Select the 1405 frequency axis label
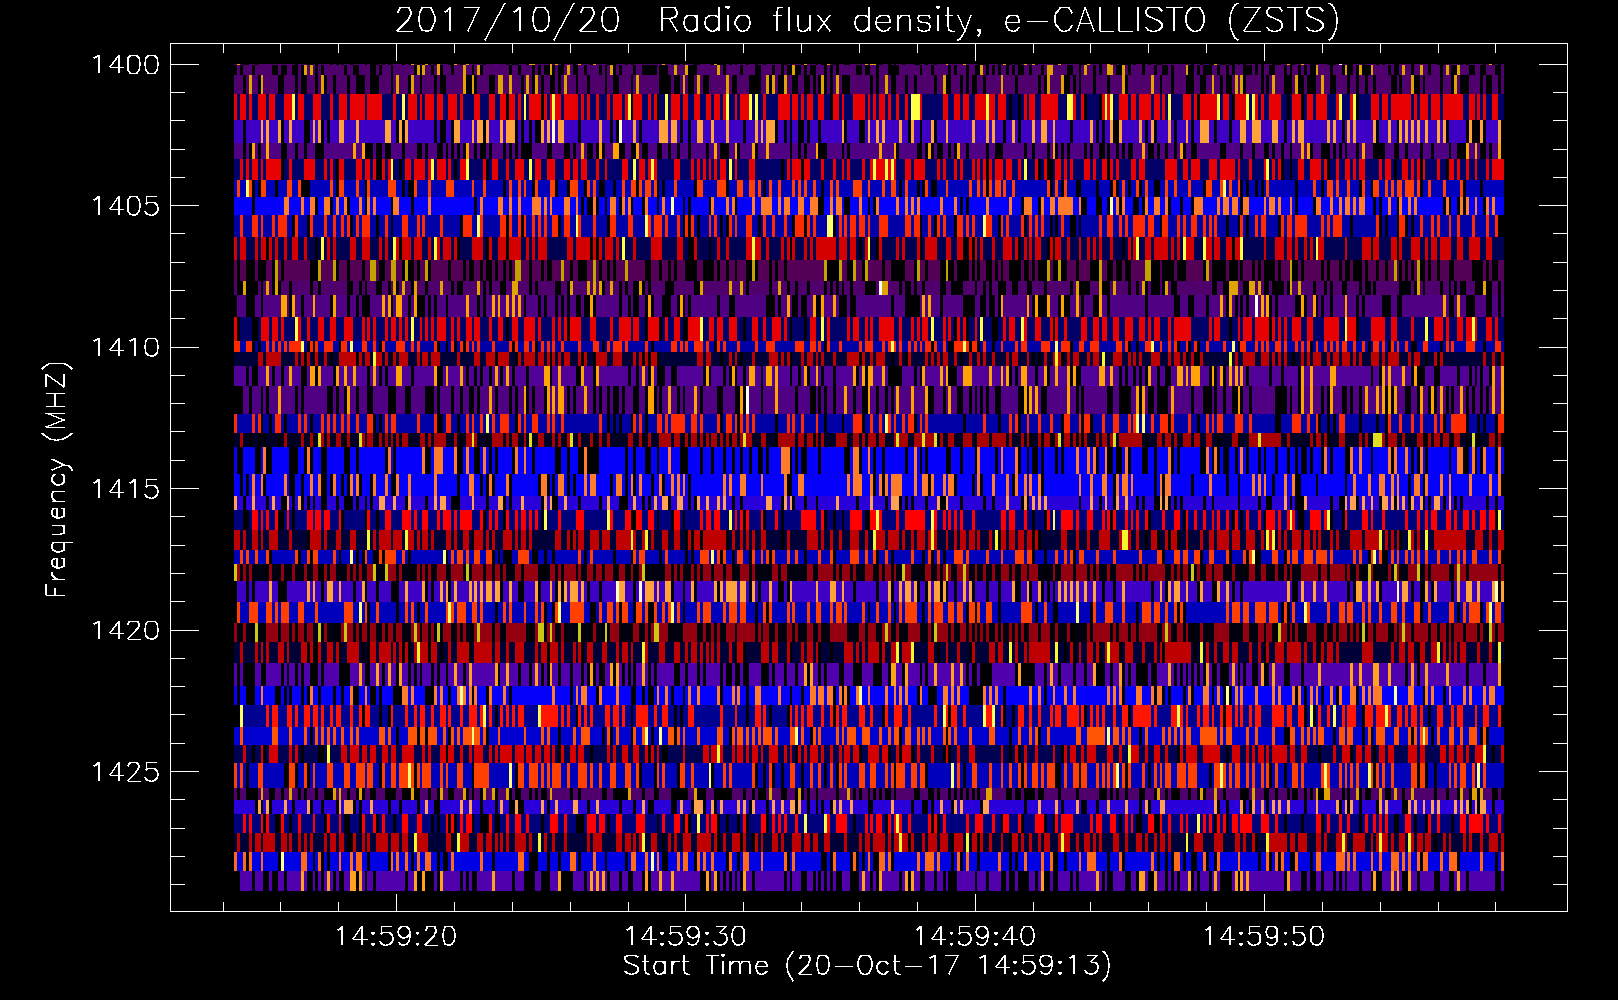 (x=125, y=206)
